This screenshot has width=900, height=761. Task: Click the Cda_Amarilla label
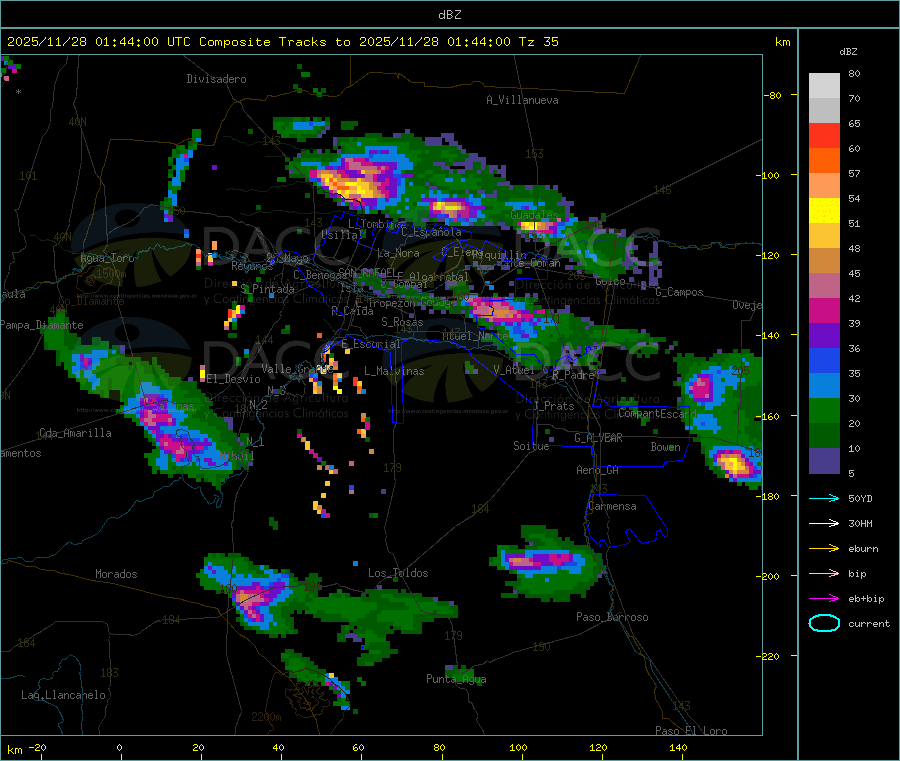tap(75, 433)
